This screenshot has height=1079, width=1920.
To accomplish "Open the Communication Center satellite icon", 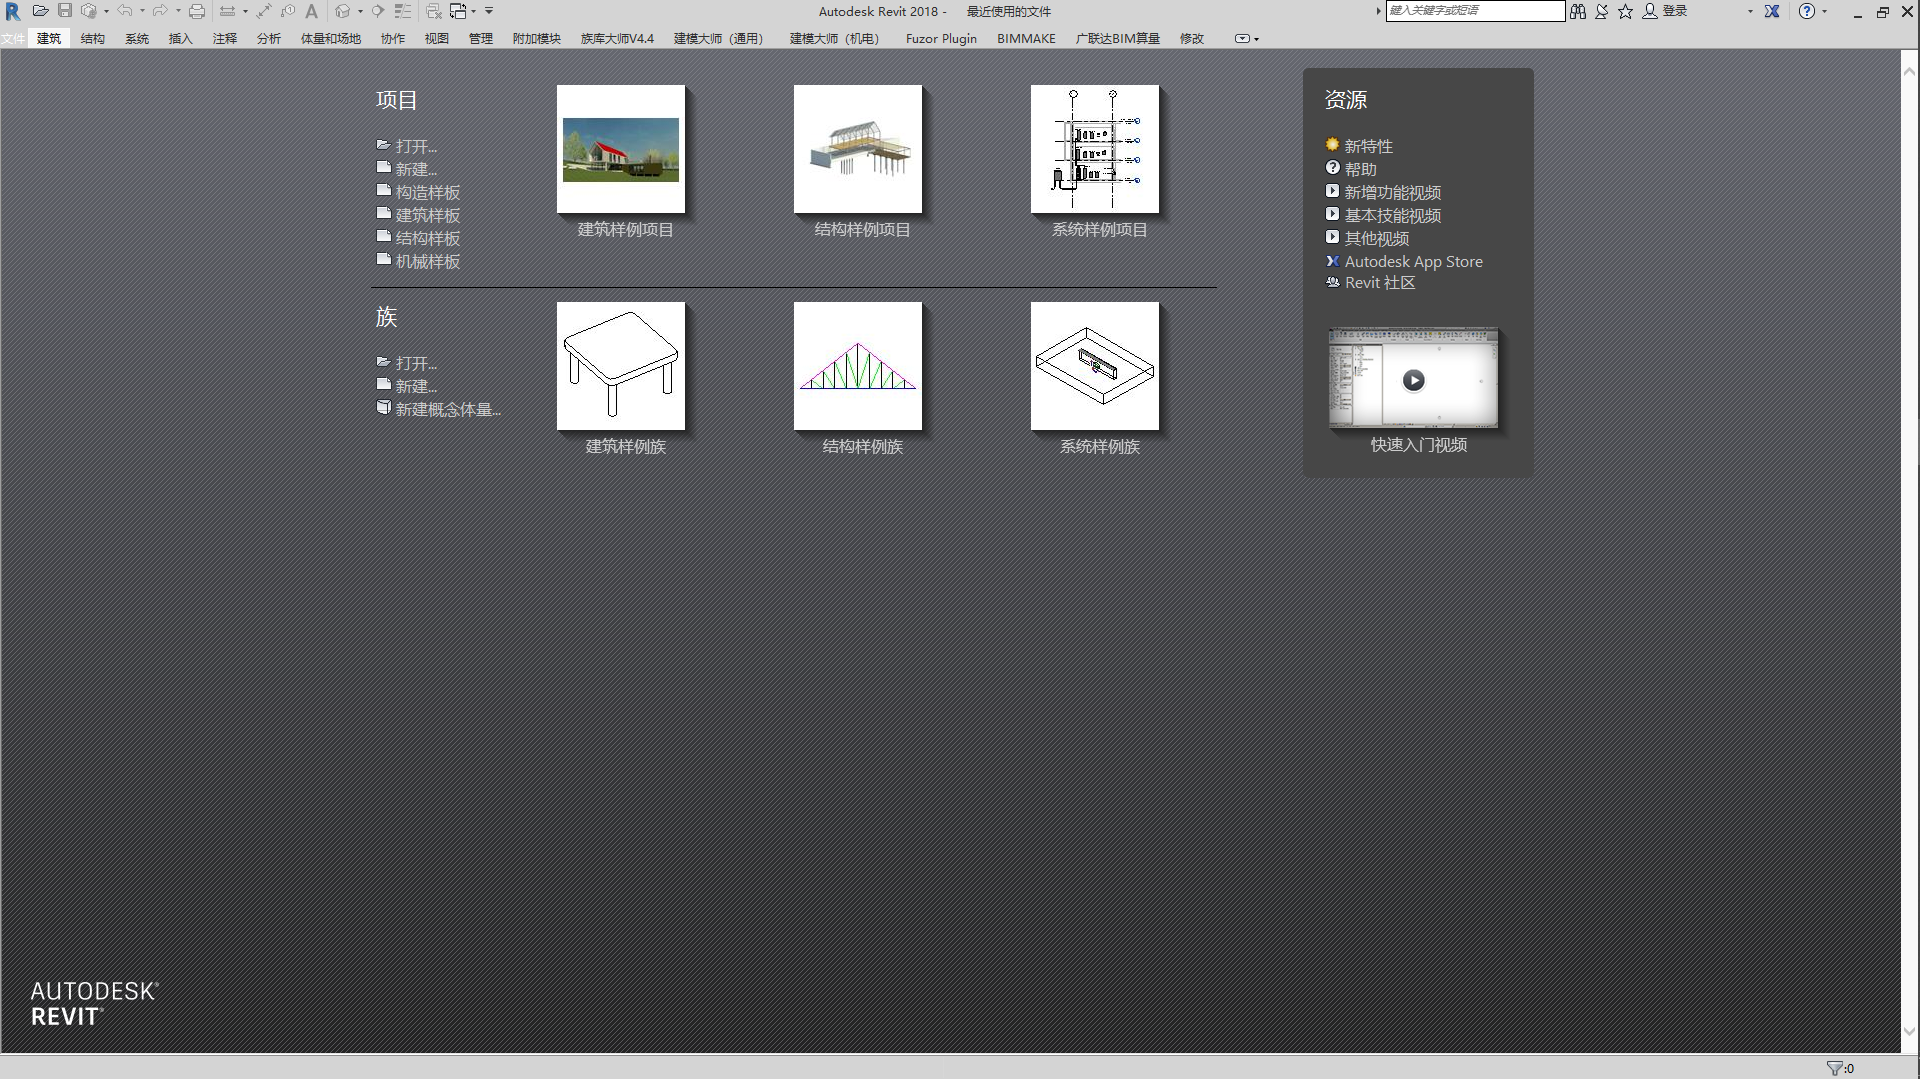I will coord(1602,11).
